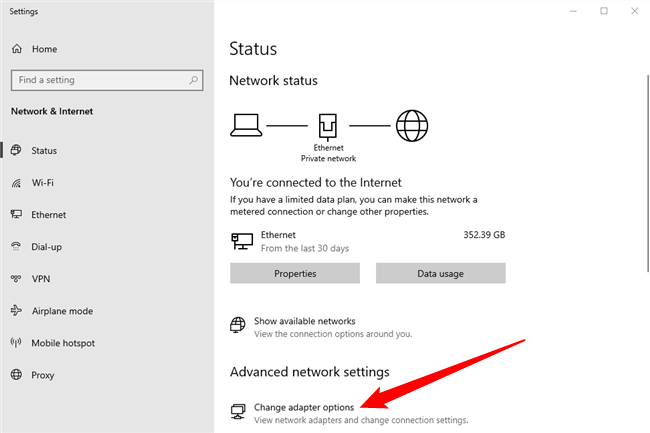Open Change adapter options link

pos(304,407)
